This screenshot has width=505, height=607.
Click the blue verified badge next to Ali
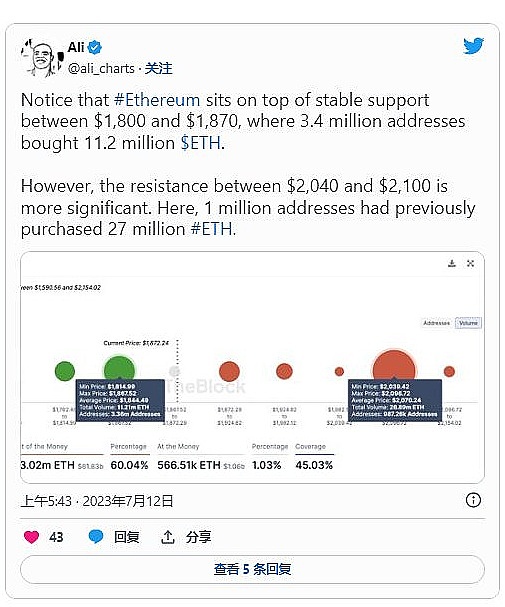(x=95, y=48)
